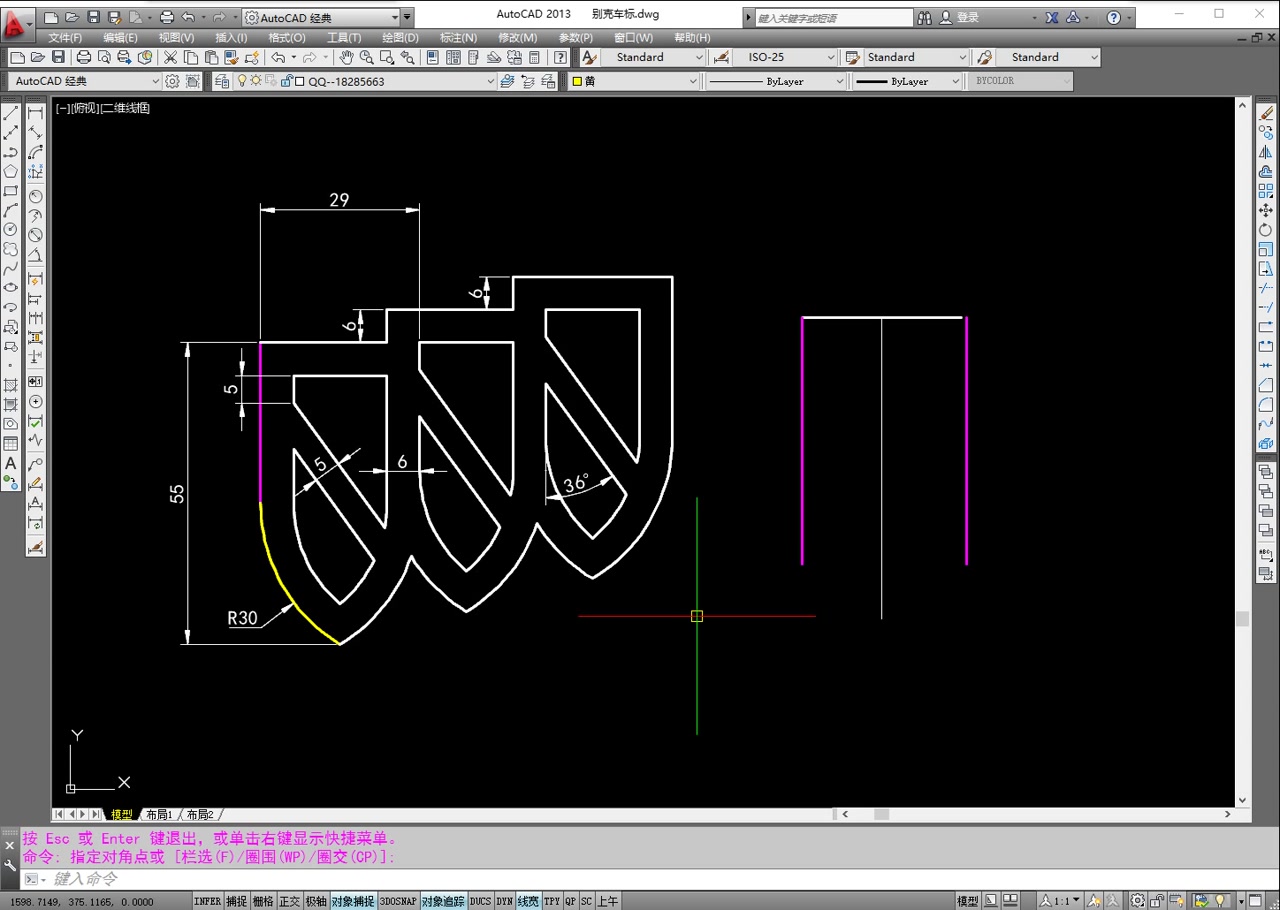The height and width of the screenshot is (910, 1280).
Task: Open the 标注(N) menu
Action: pos(459,38)
